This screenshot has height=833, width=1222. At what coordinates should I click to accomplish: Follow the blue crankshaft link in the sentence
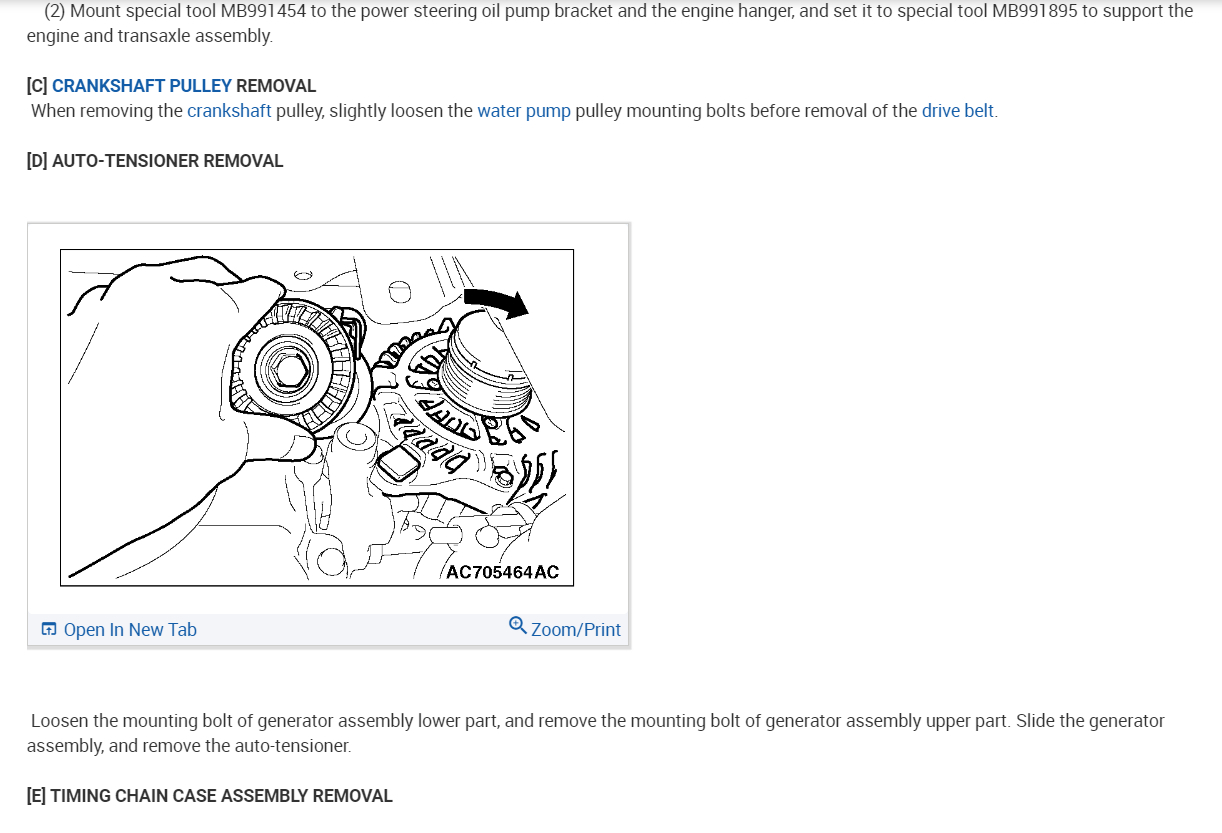229,111
